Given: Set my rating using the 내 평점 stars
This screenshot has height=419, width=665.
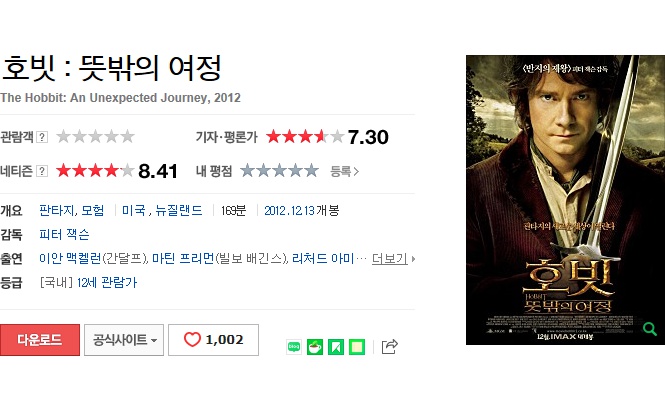Looking at the screenshot, I should pos(279,171).
